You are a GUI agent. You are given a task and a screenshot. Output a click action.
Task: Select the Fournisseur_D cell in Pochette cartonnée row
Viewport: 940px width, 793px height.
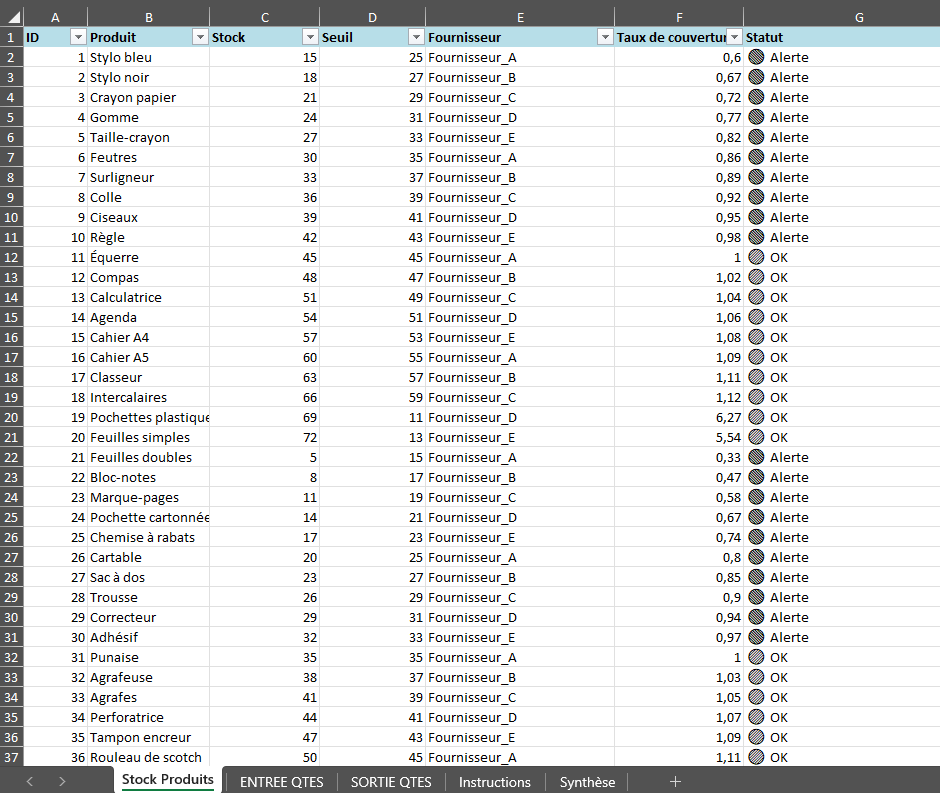coord(520,517)
